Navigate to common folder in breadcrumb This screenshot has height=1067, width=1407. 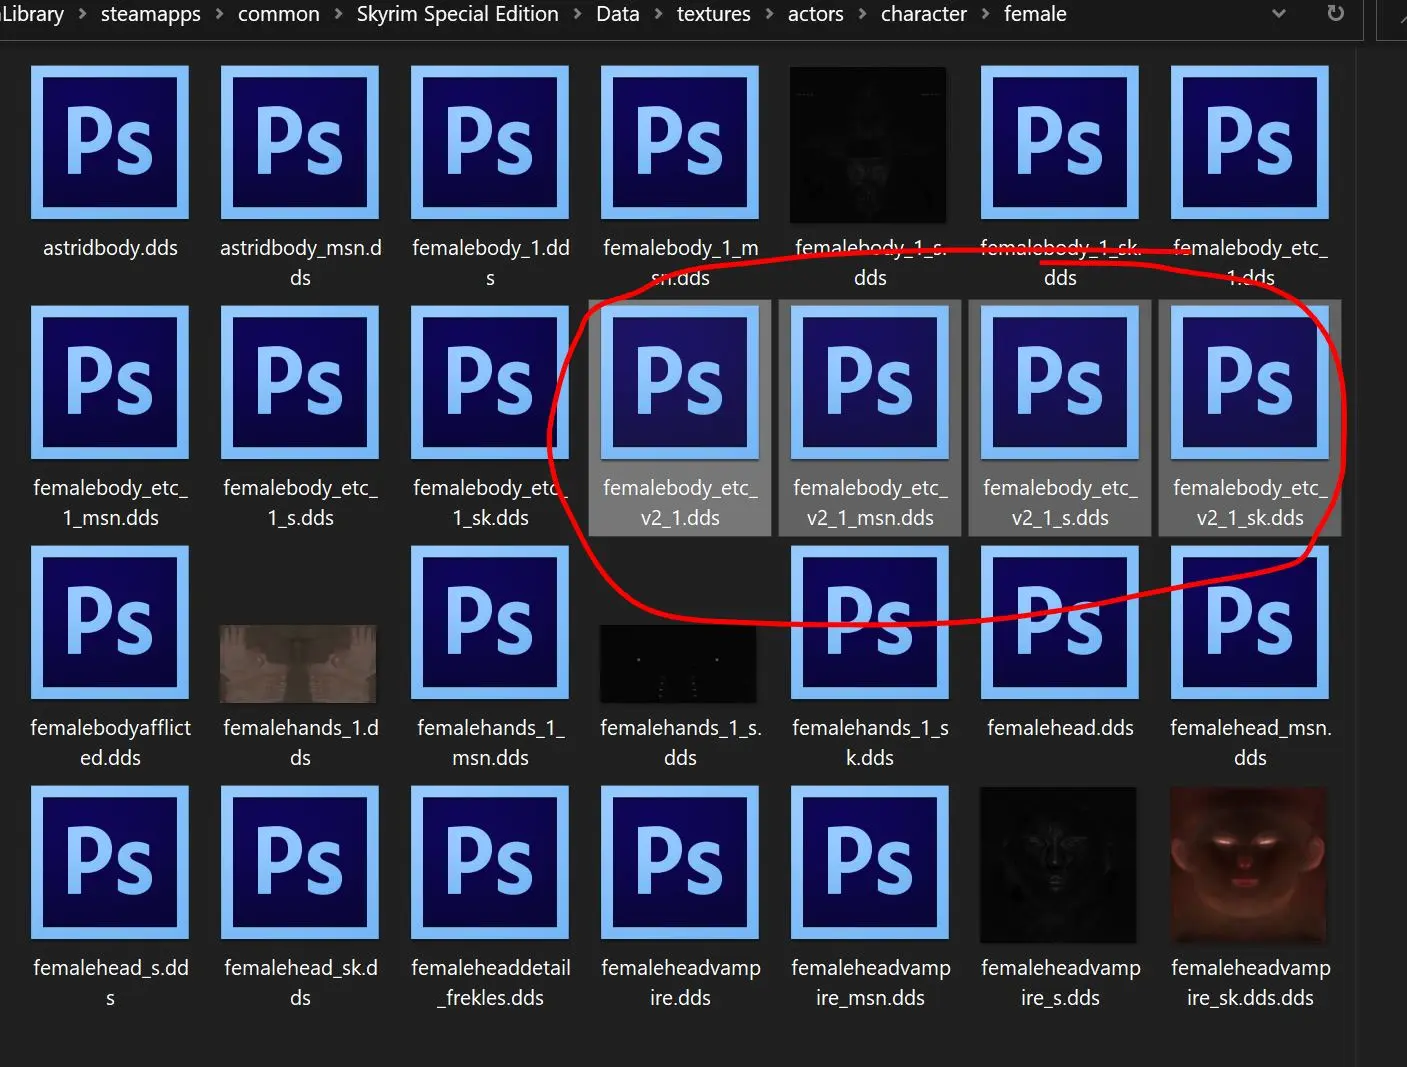coord(278,14)
